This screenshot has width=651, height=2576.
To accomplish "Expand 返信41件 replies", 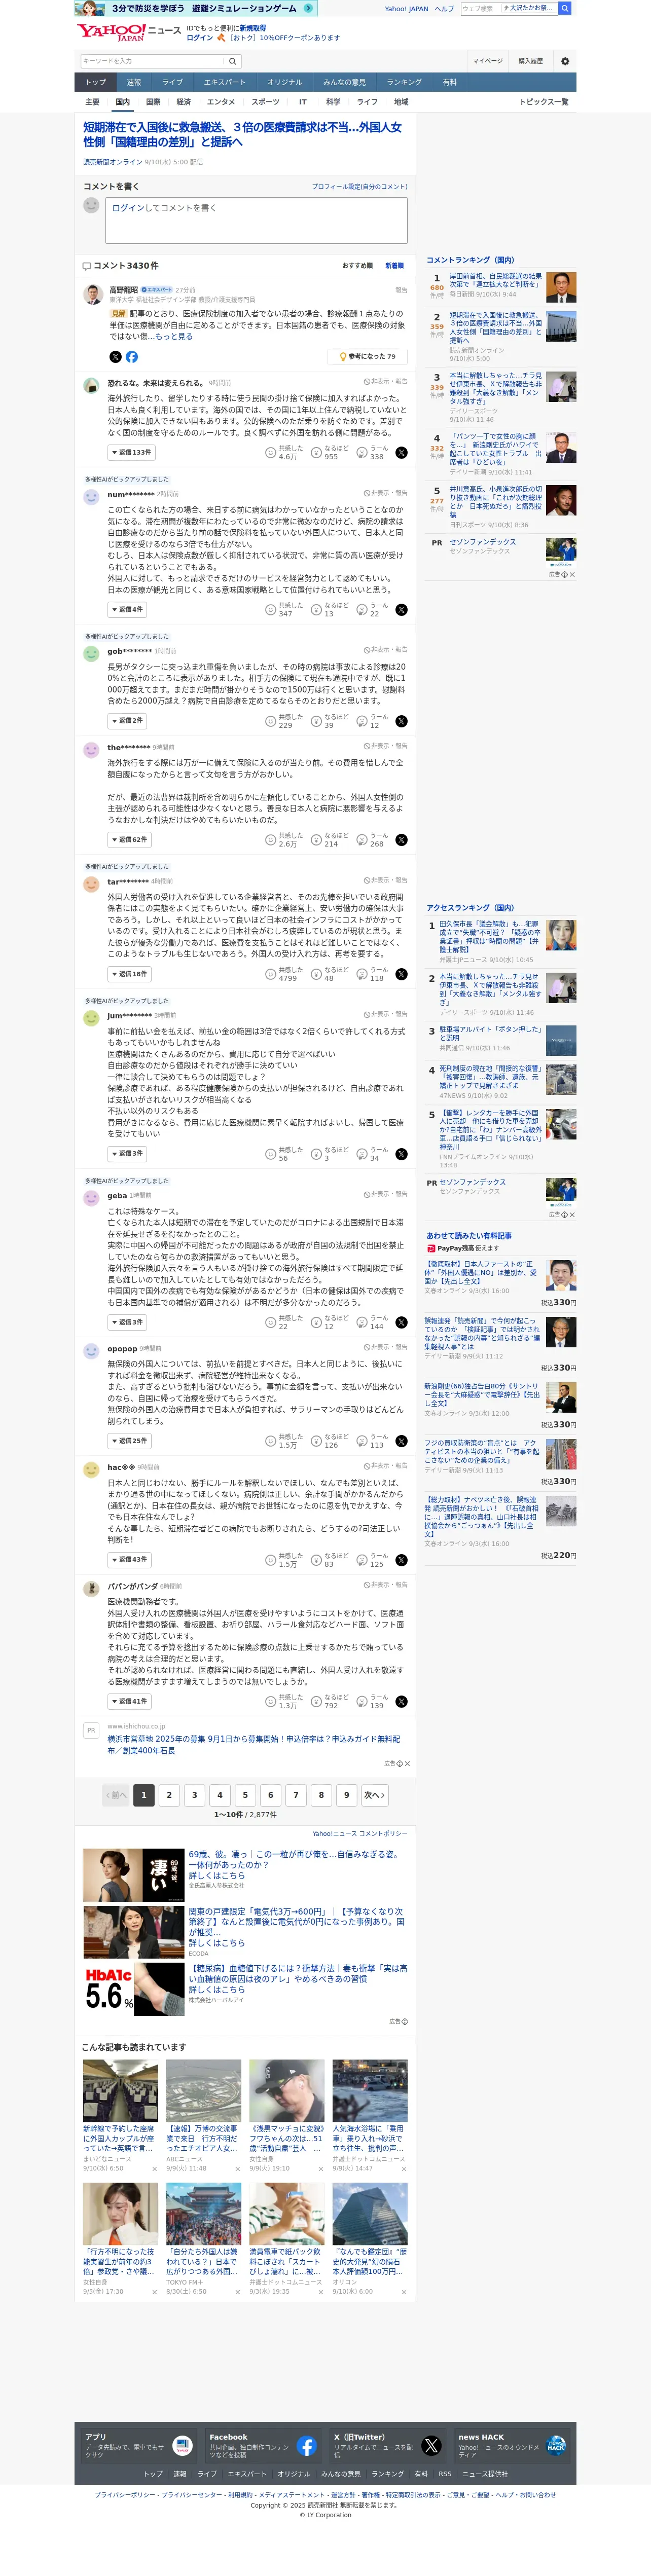I will point(129,1702).
